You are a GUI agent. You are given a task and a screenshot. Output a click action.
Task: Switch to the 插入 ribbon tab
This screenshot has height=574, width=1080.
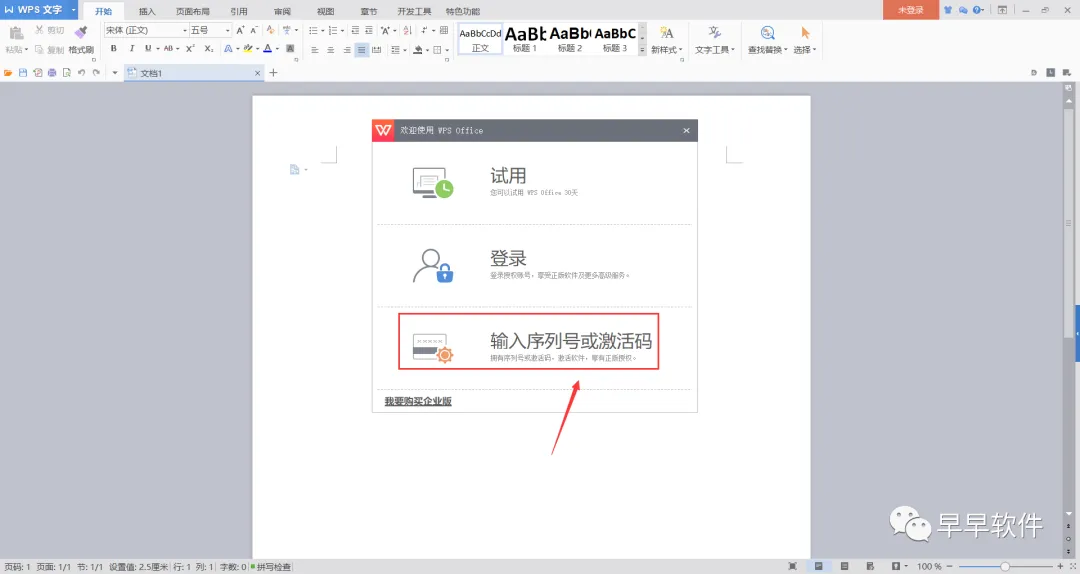(147, 11)
